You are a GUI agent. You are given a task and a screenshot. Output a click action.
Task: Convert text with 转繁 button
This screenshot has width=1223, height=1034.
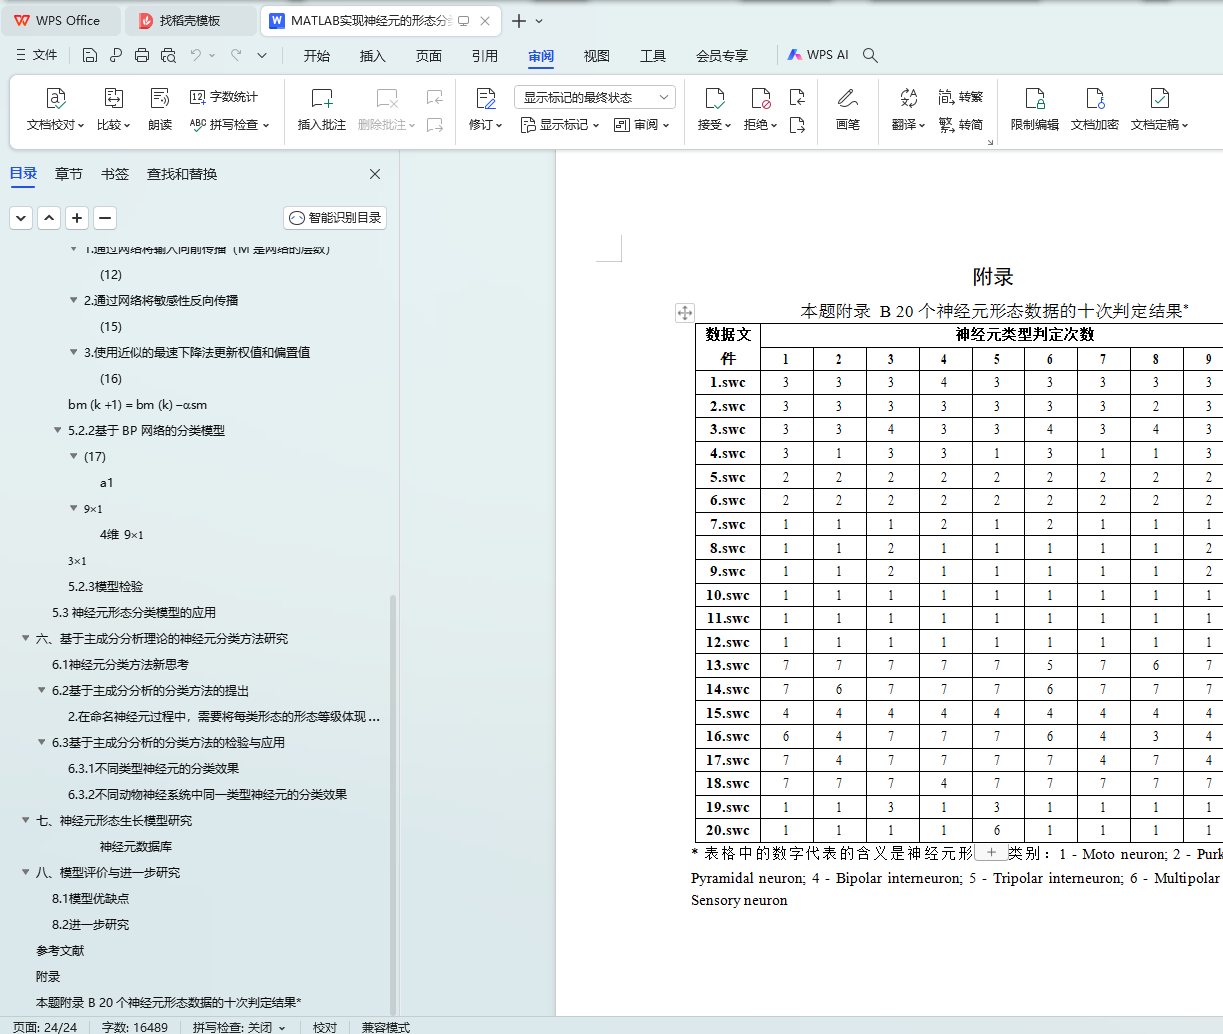click(961, 97)
